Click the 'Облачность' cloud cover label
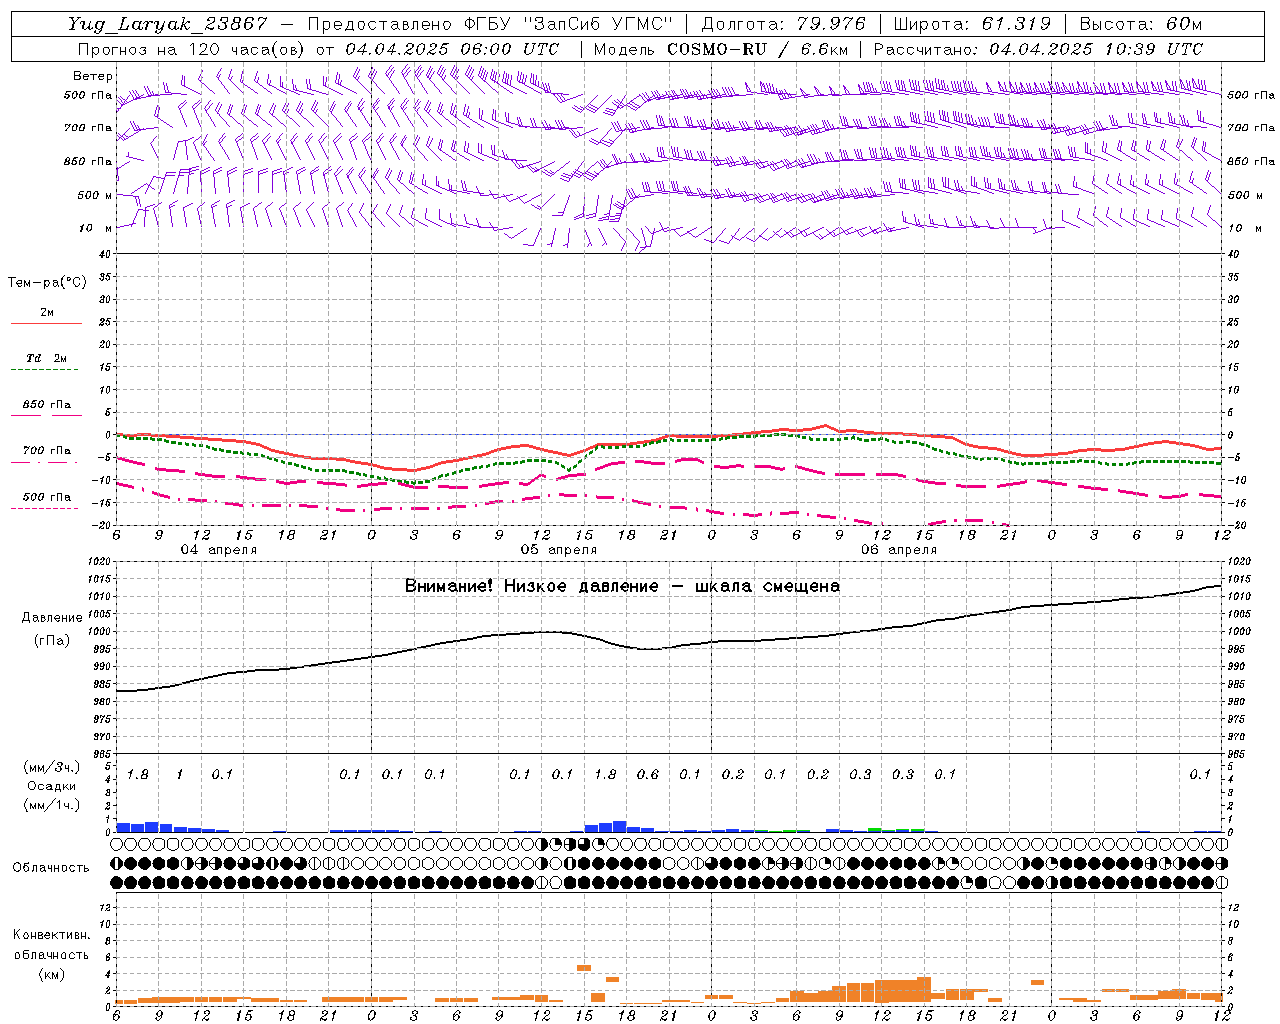Image resolution: width=1280 pixels, height=1024 pixels. pos(51,867)
